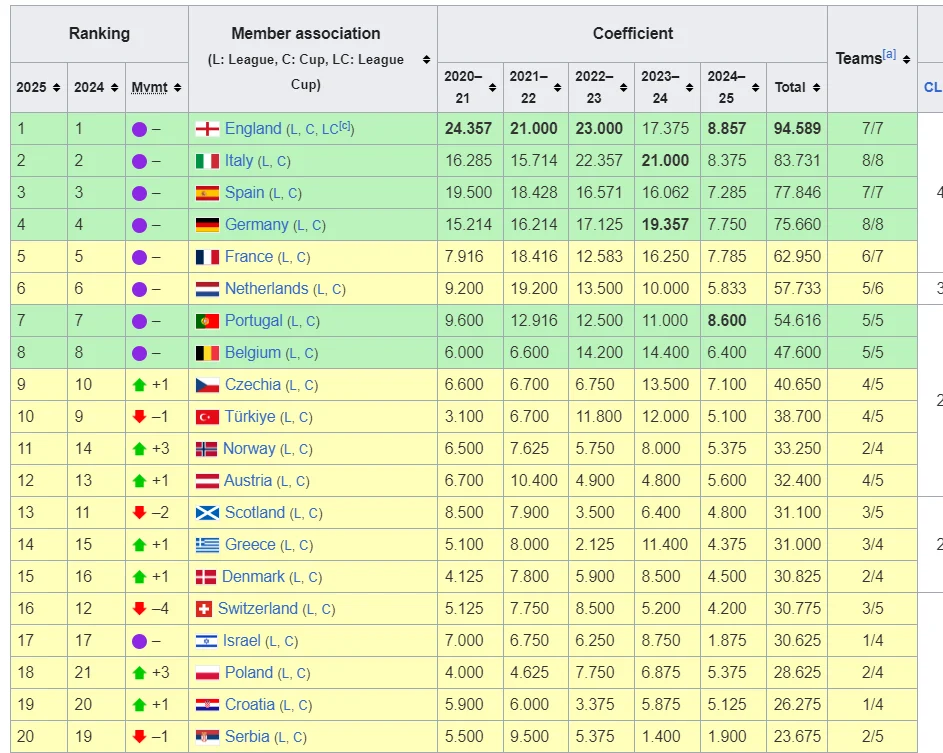Click the Scotland flag icon

207,513
